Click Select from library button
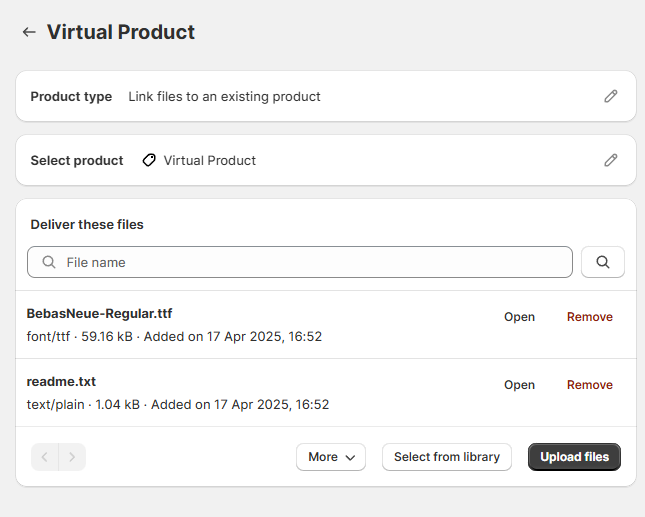The image size is (645, 517). coord(447,457)
